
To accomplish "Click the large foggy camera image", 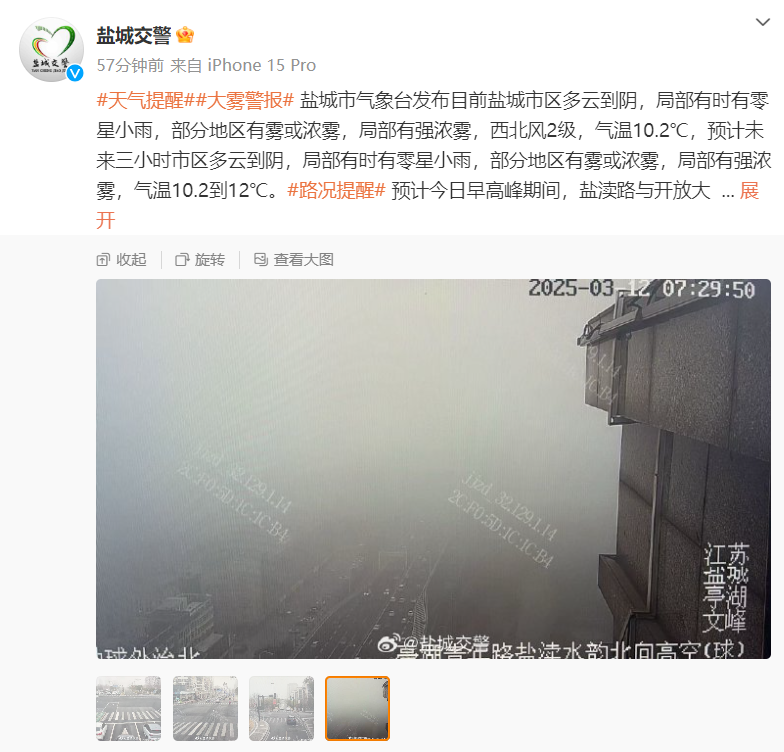I will coord(434,469).
